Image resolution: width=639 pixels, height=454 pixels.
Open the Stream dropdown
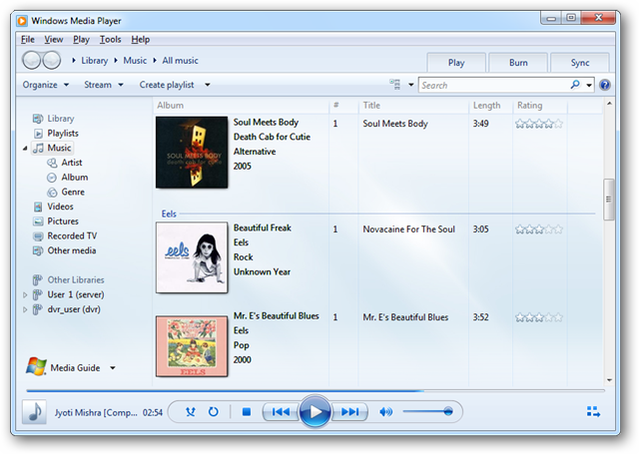(104, 85)
